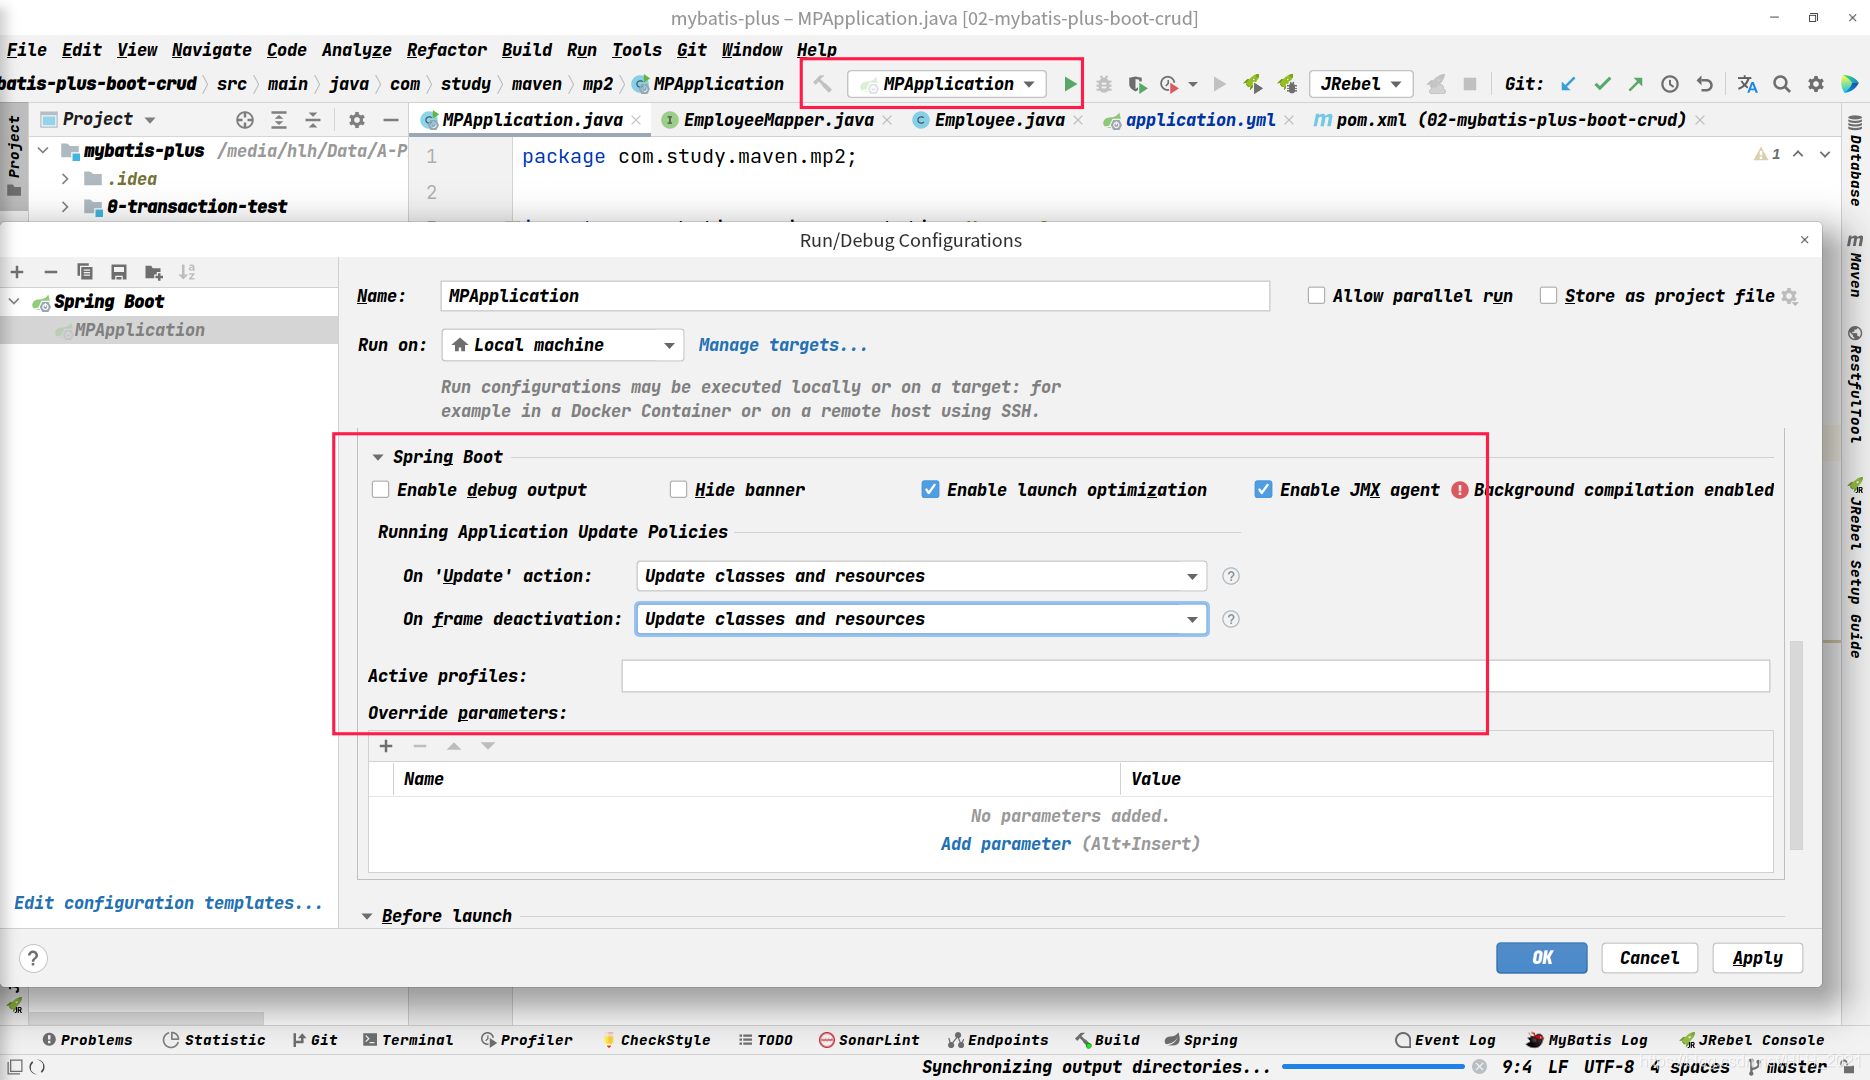Viewport: 1870px width, 1080px height.
Task: Add override parameter with plus icon
Action: click(386, 746)
